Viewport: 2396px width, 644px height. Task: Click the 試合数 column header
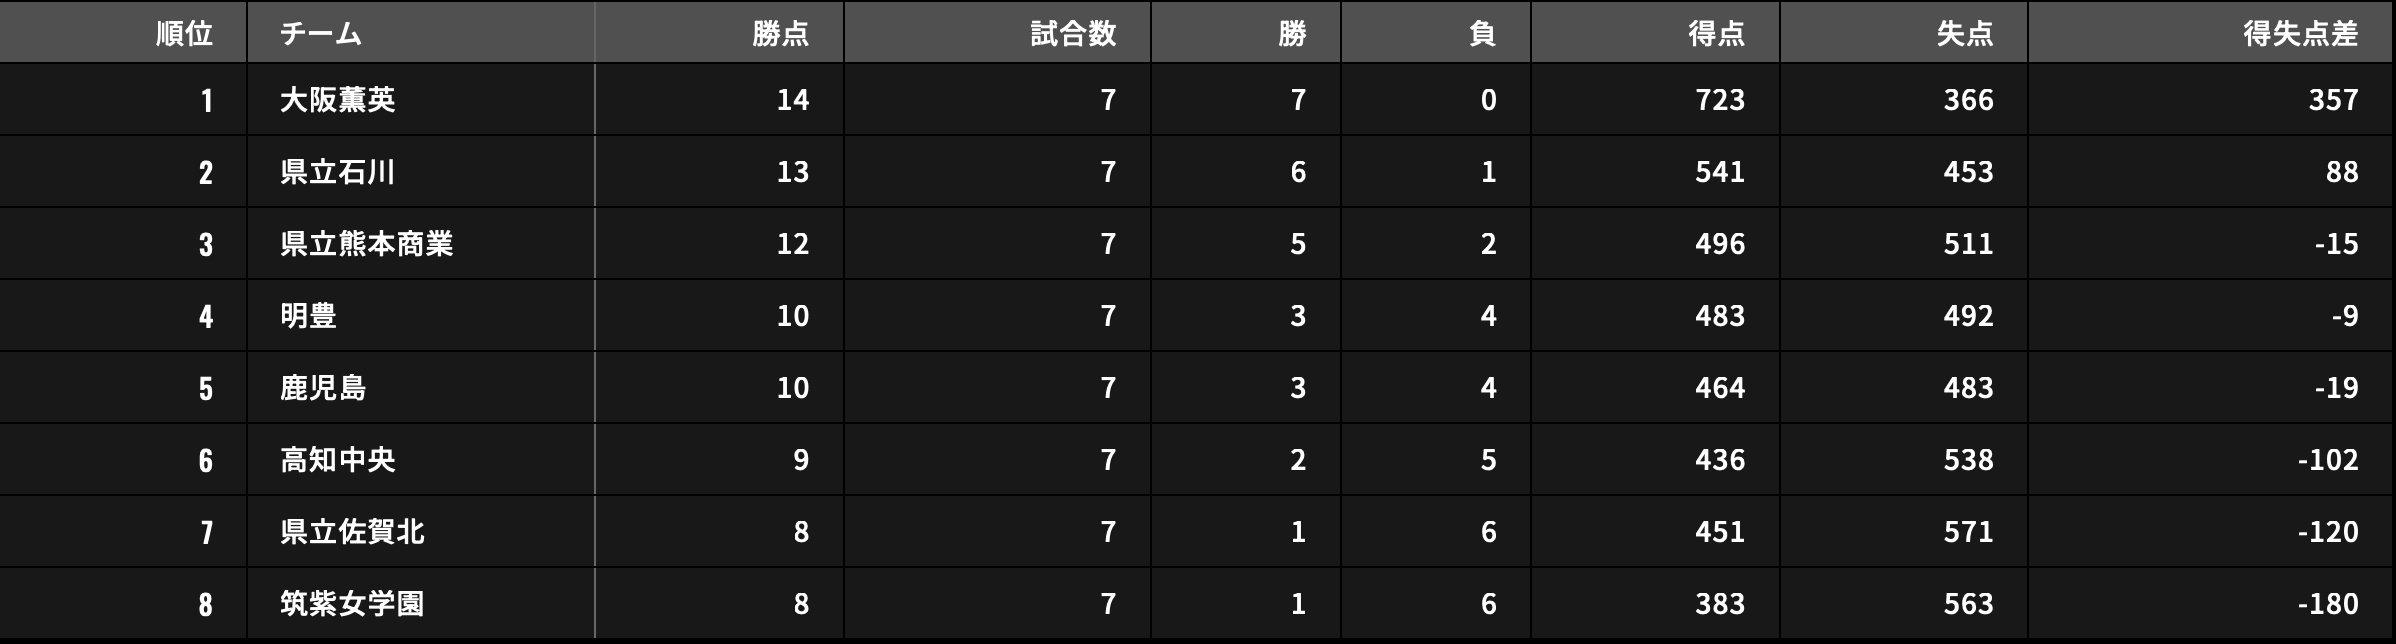click(x=1073, y=34)
